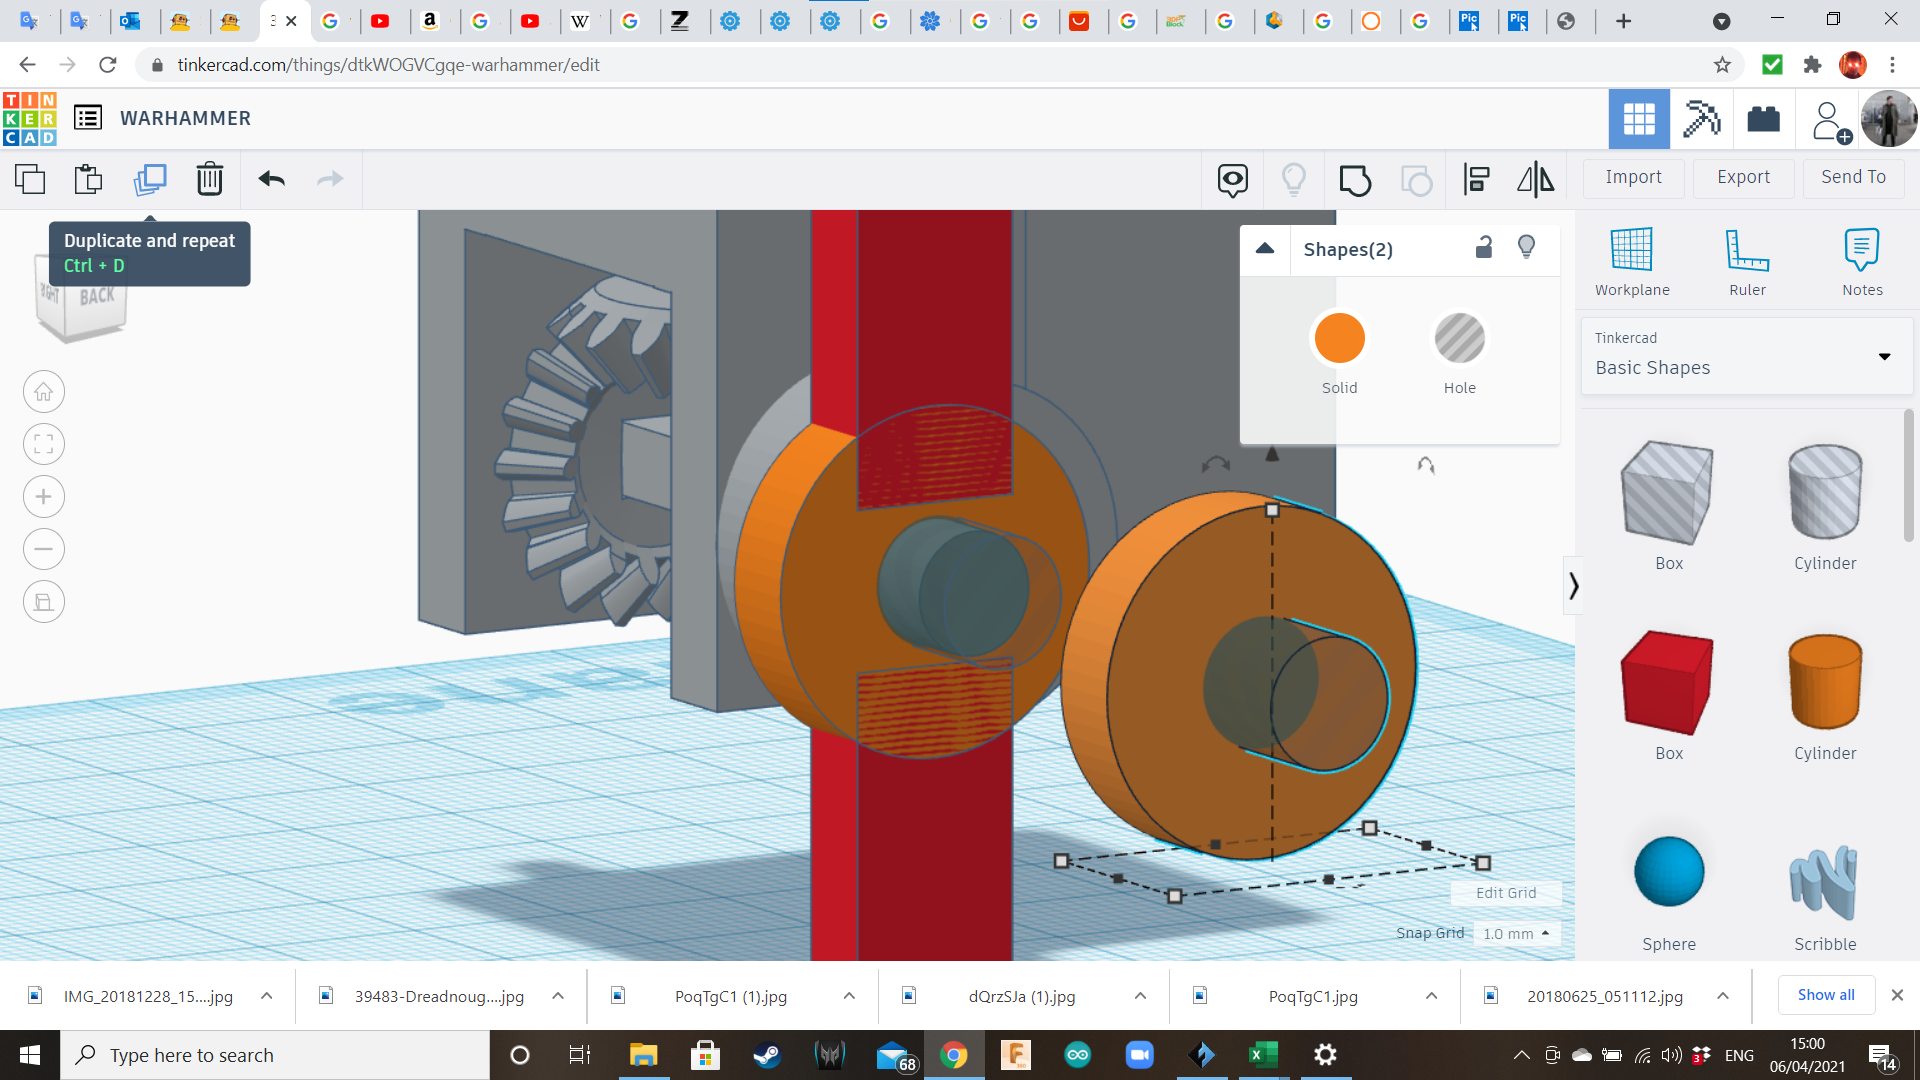The image size is (1920, 1080).
Task: Select the blue Sphere shape thumbnail
Action: point(1668,872)
